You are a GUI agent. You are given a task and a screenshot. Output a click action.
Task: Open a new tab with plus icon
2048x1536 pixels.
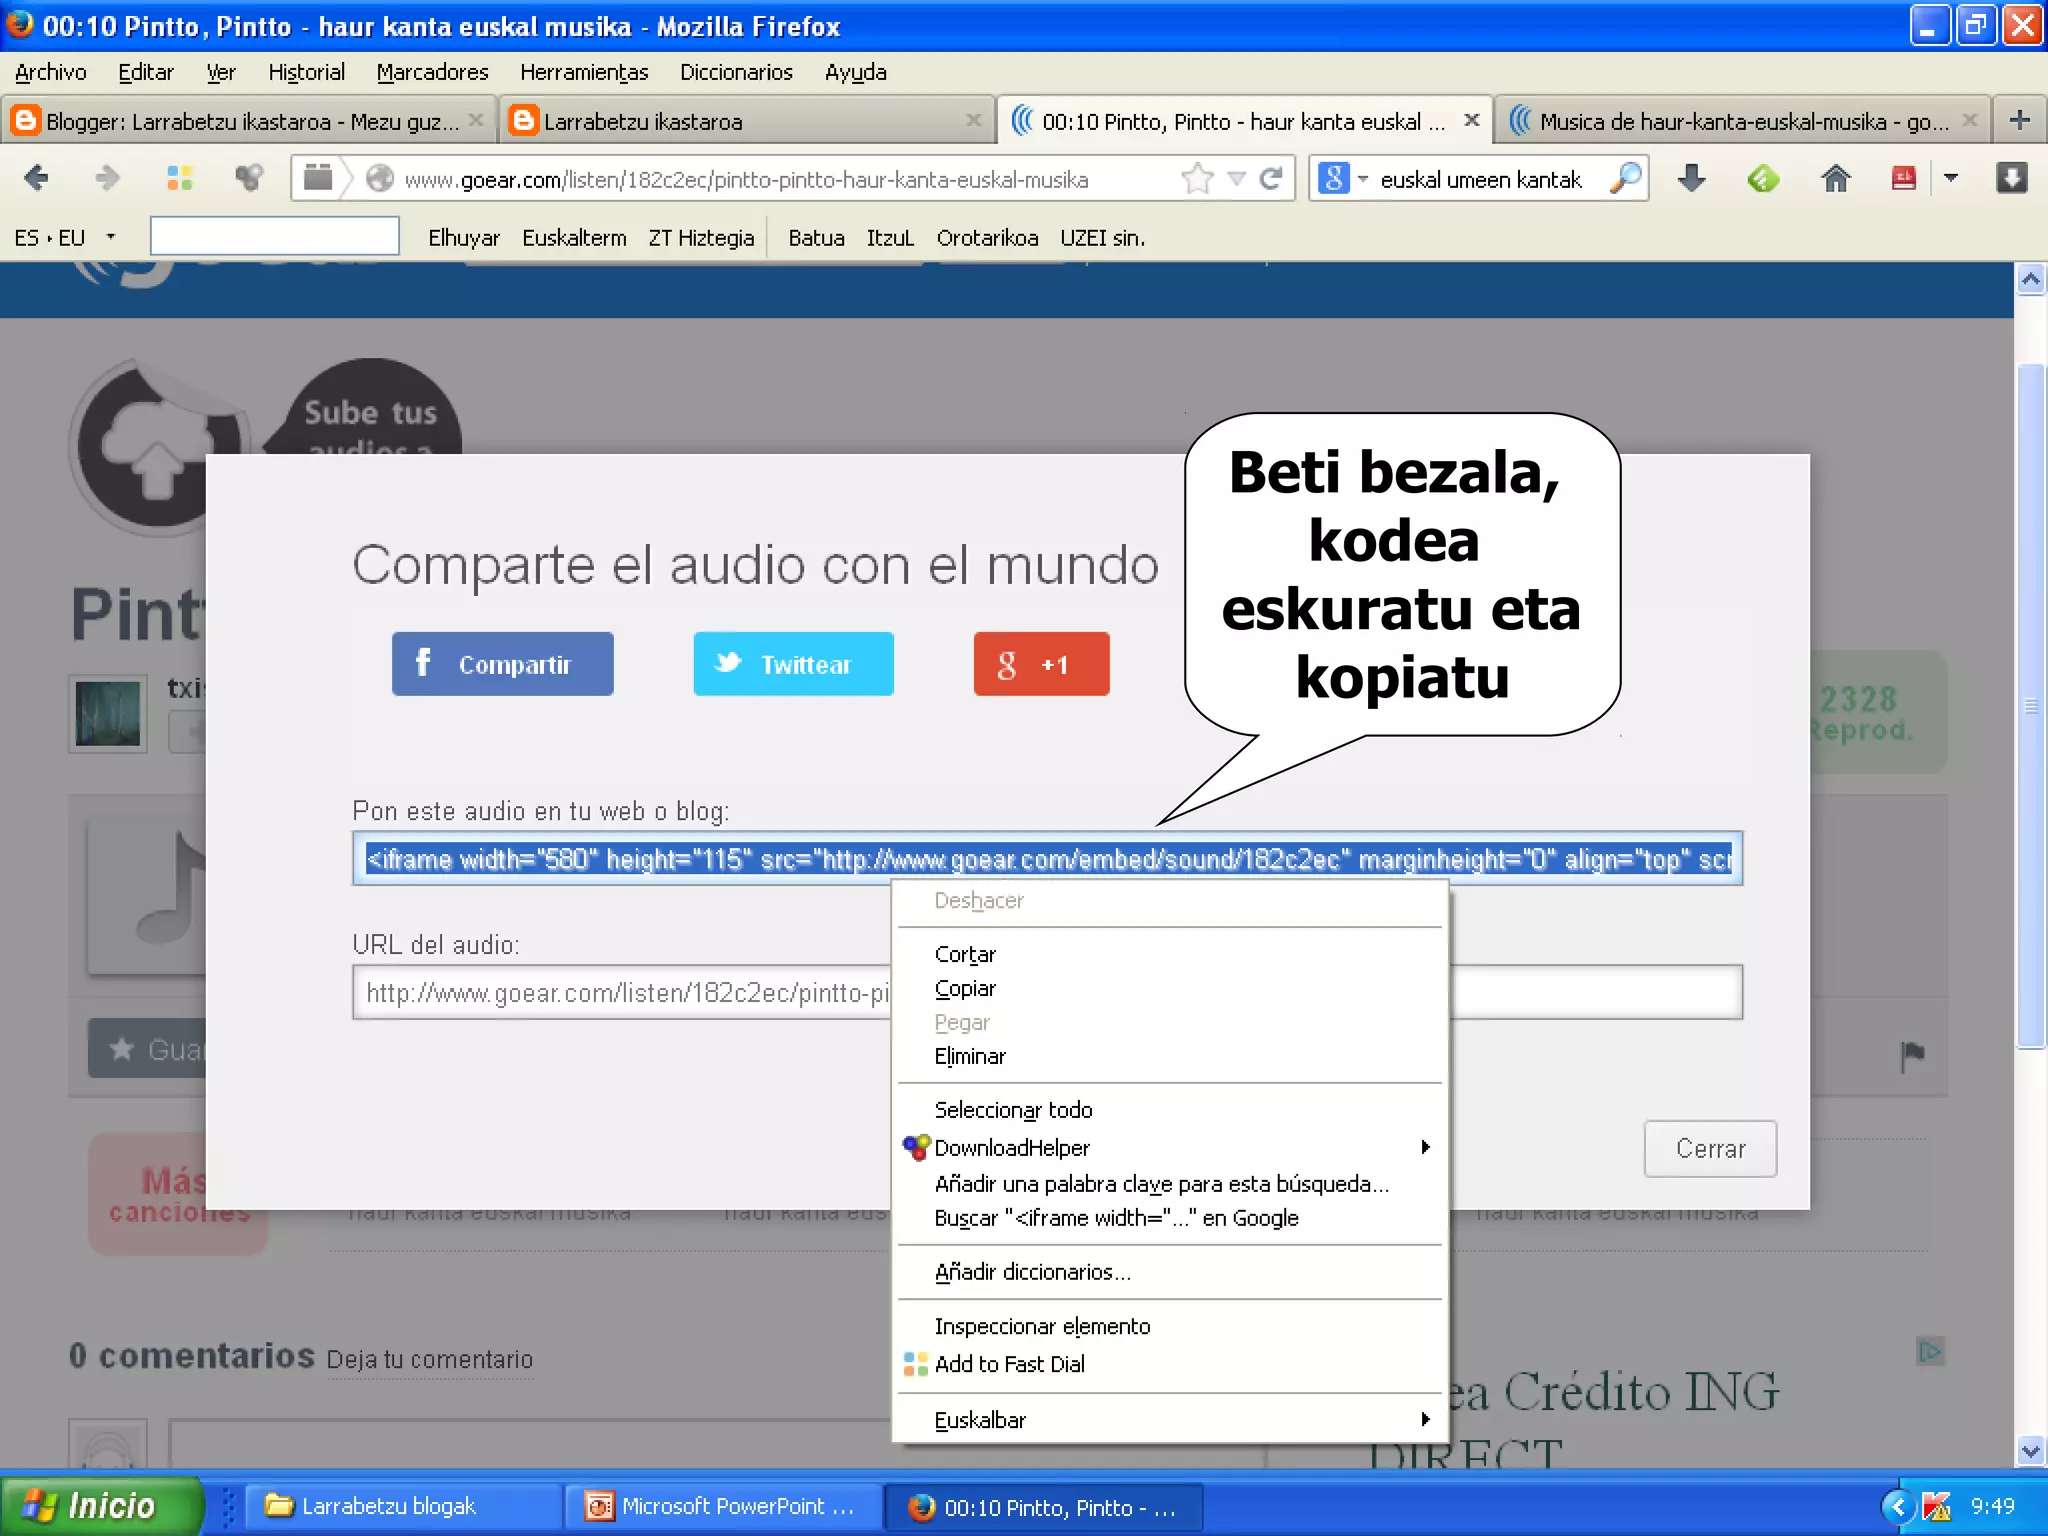2019,121
